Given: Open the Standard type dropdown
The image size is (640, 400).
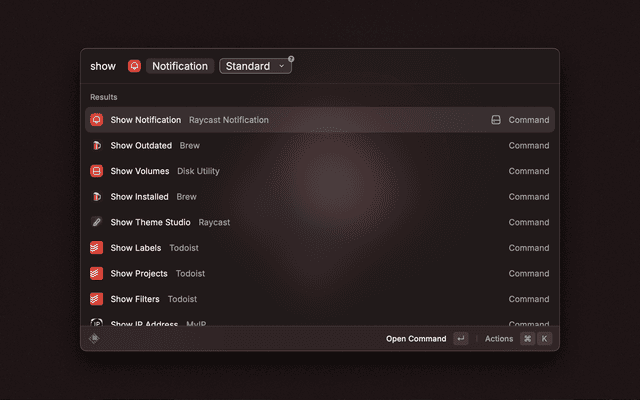Looking at the screenshot, I should click(254, 66).
